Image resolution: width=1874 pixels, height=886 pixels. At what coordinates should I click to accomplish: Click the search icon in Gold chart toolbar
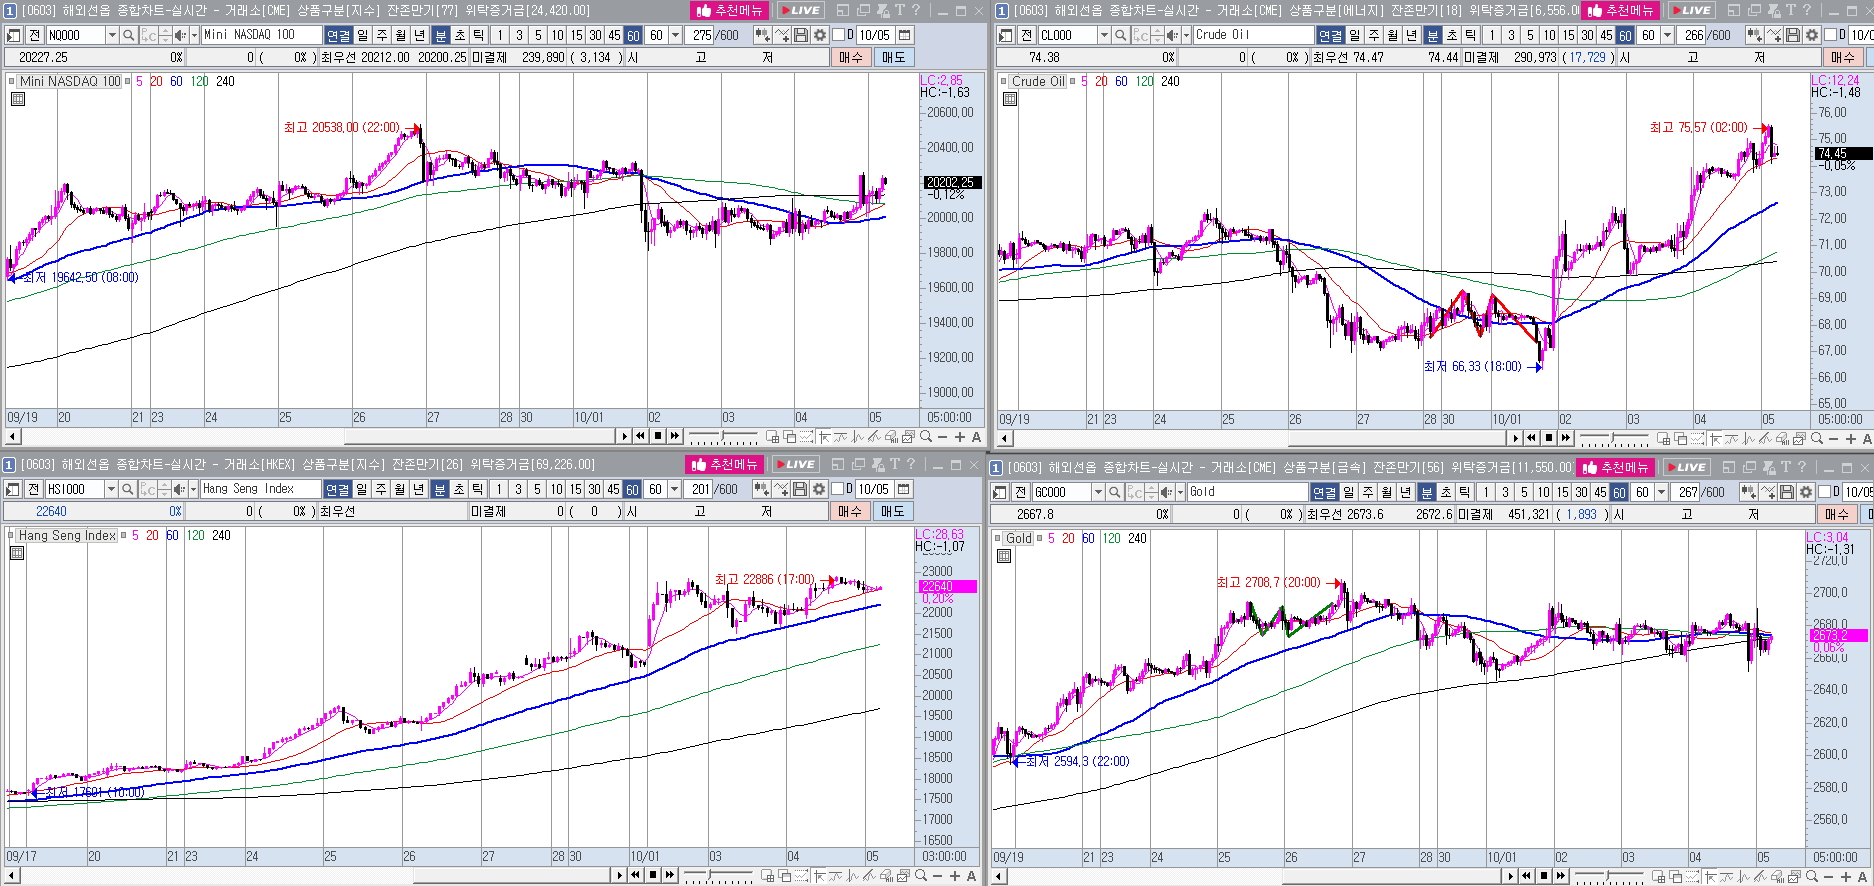click(1114, 492)
